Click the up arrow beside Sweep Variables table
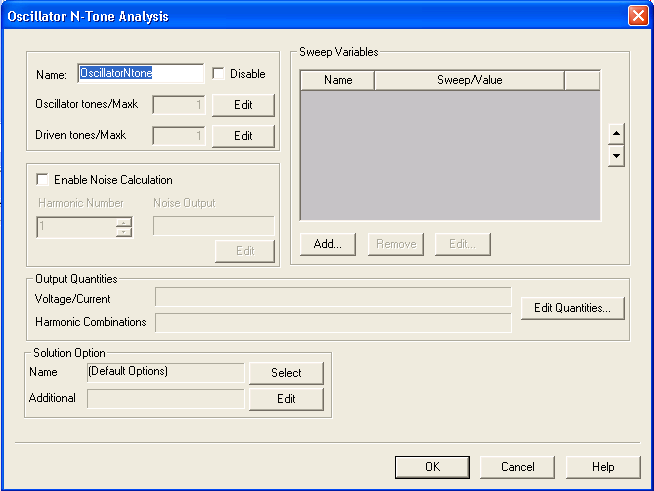 pyautogui.click(x=616, y=134)
